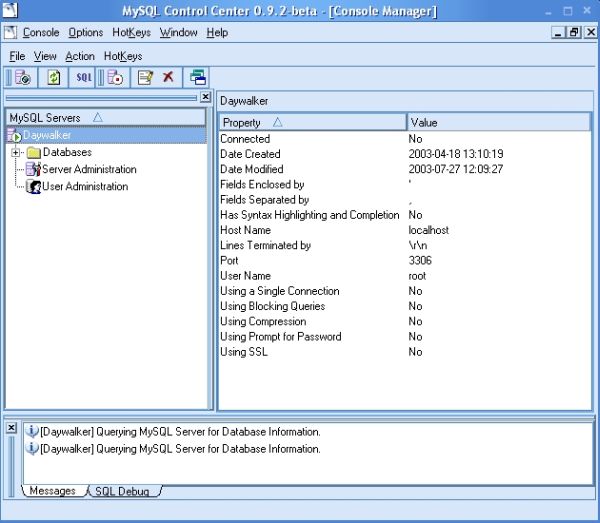Click the main toolbar drag handle
600x523 pixels.
click(x=8, y=77)
